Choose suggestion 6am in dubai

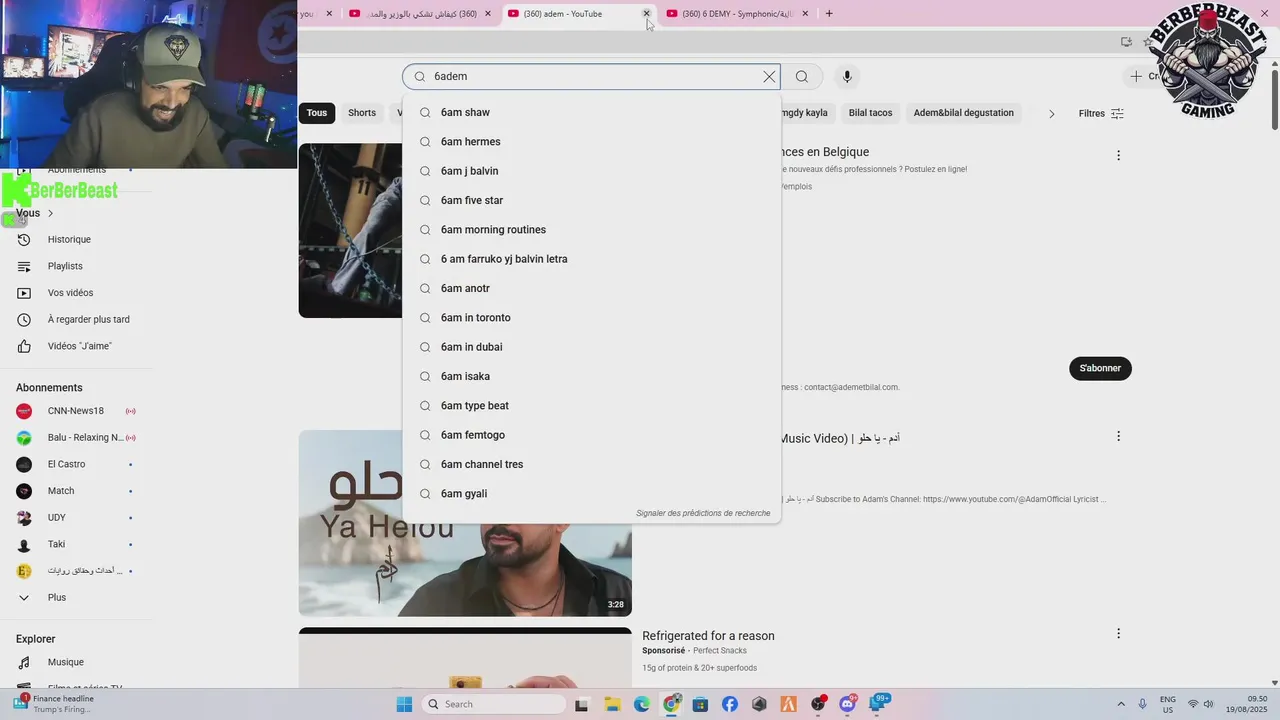[591, 347]
